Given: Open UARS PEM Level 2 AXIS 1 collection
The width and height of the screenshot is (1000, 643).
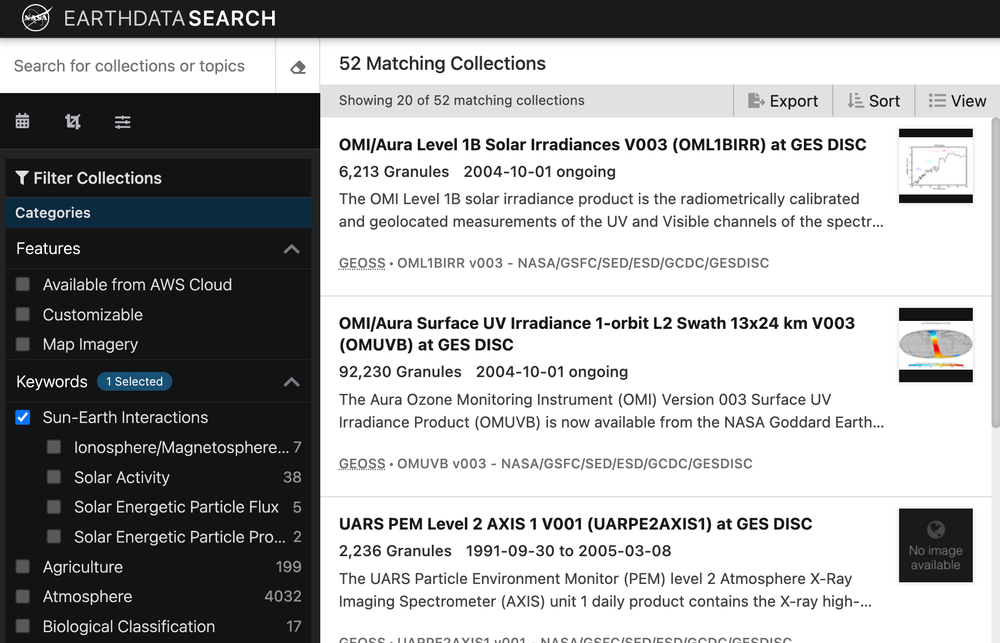Looking at the screenshot, I should click(x=575, y=524).
